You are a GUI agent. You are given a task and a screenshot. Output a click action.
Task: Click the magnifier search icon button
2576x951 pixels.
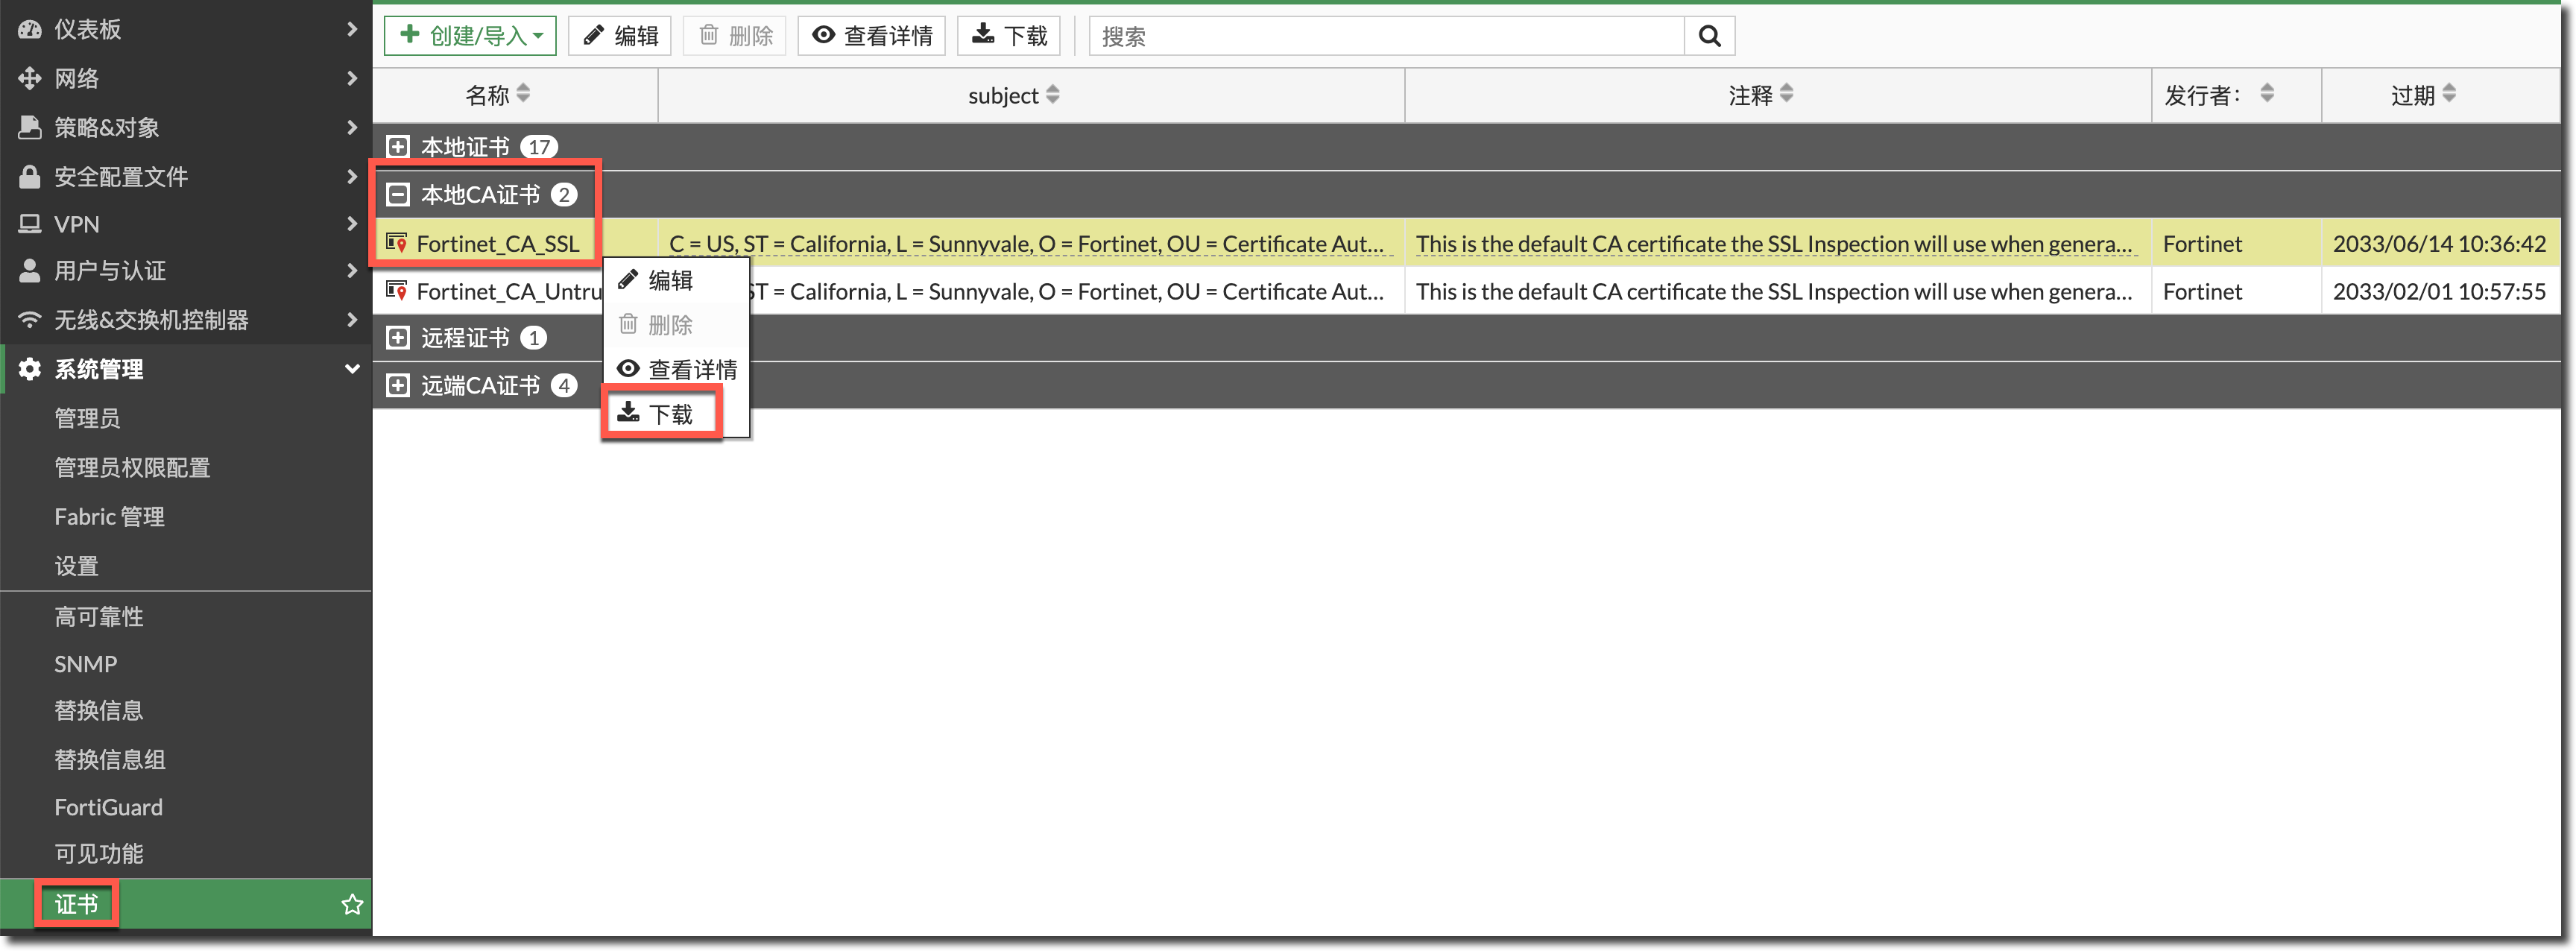pos(1709,36)
